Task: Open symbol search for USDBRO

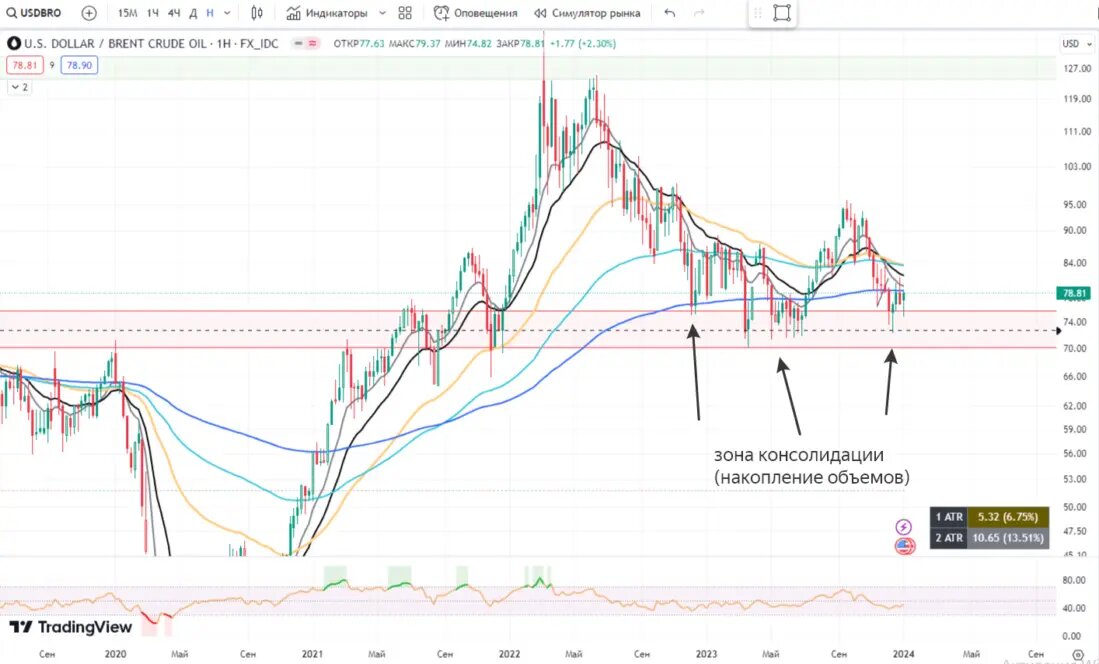Action: pyautogui.click(x=34, y=13)
